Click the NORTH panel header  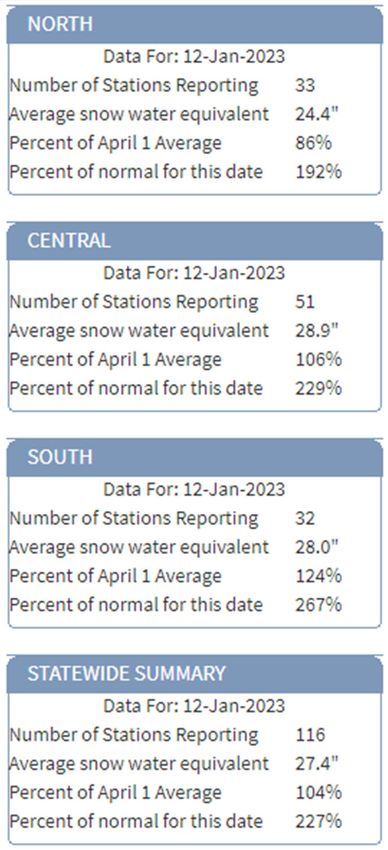click(x=194, y=25)
